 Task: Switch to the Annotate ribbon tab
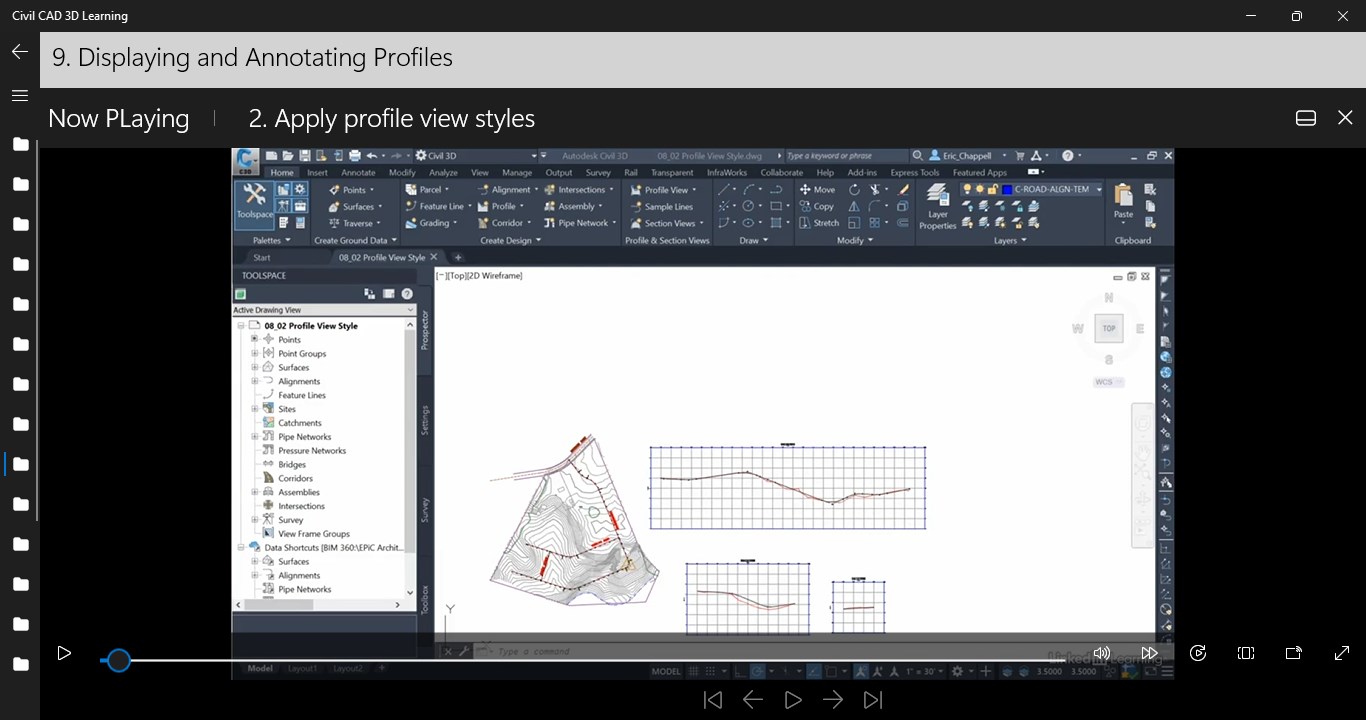coord(358,172)
